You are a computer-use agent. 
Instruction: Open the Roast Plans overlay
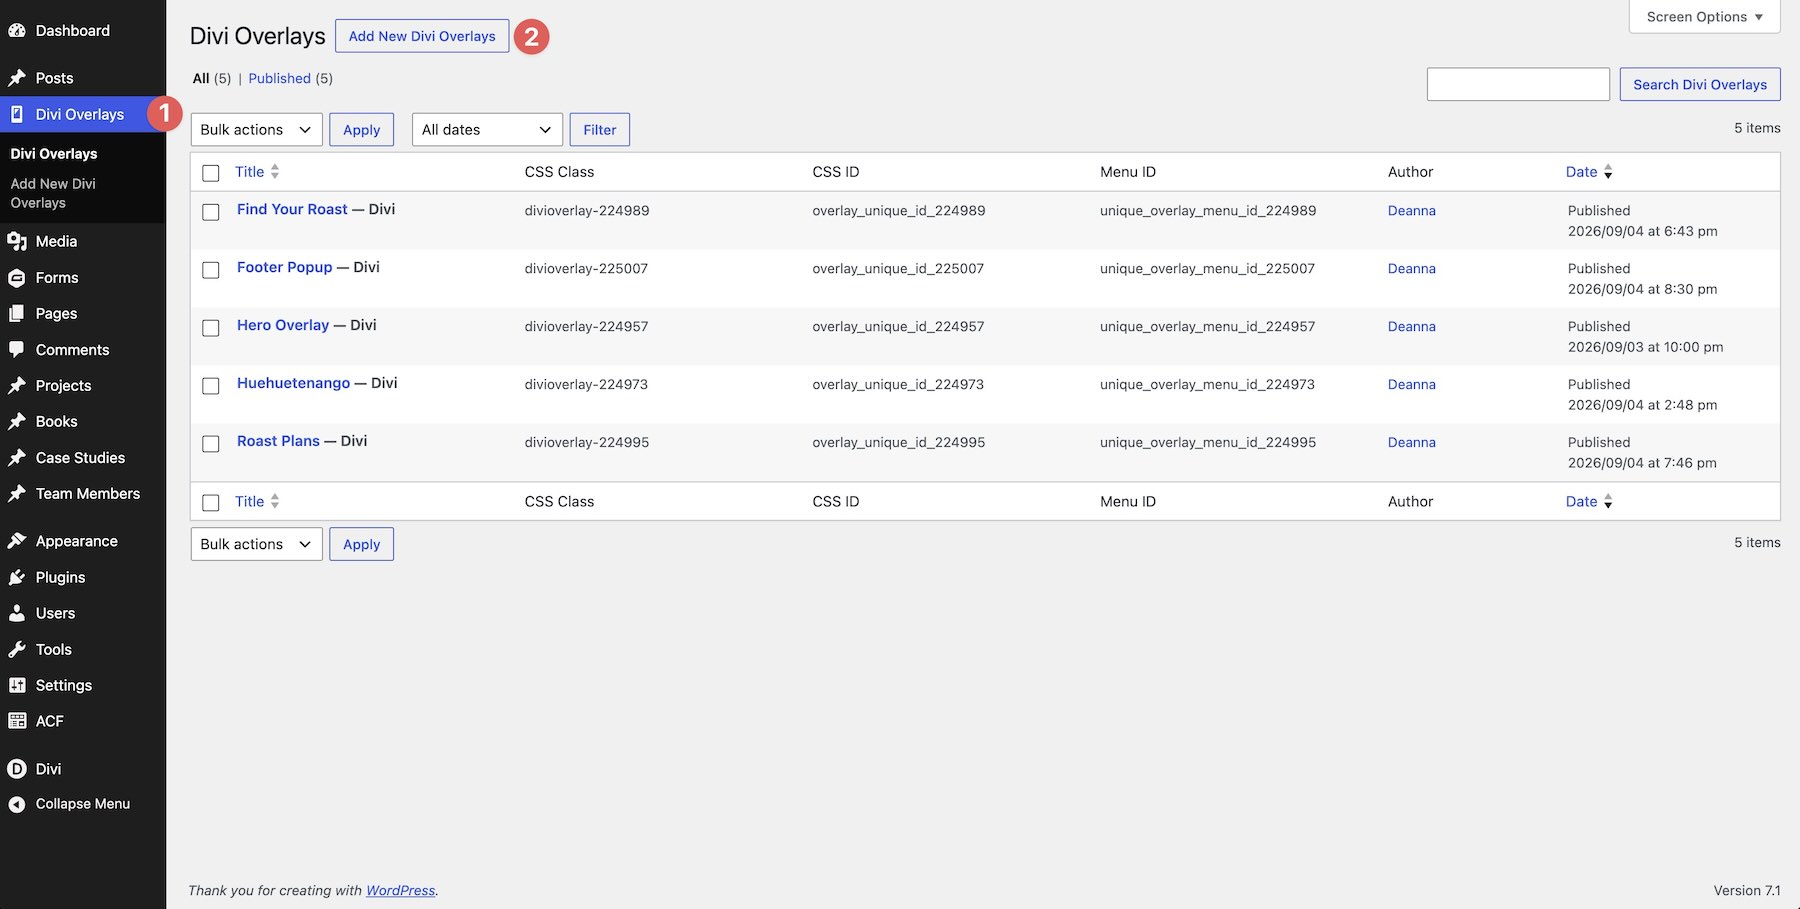tap(278, 441)
